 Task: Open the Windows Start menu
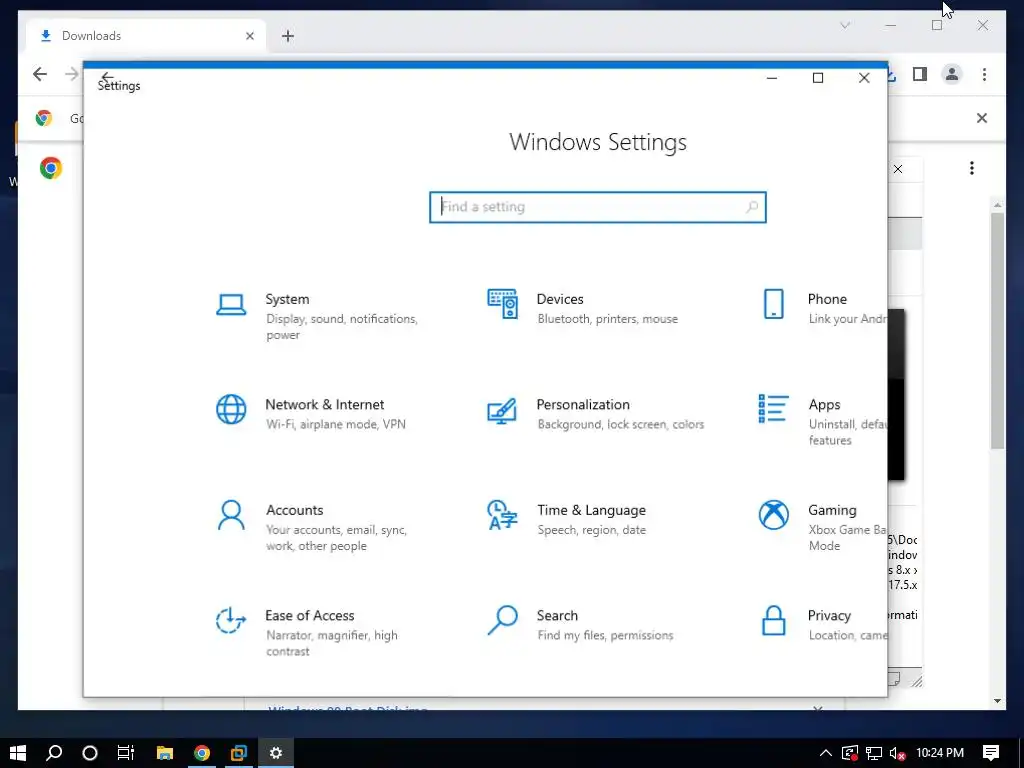coord(18,753)
